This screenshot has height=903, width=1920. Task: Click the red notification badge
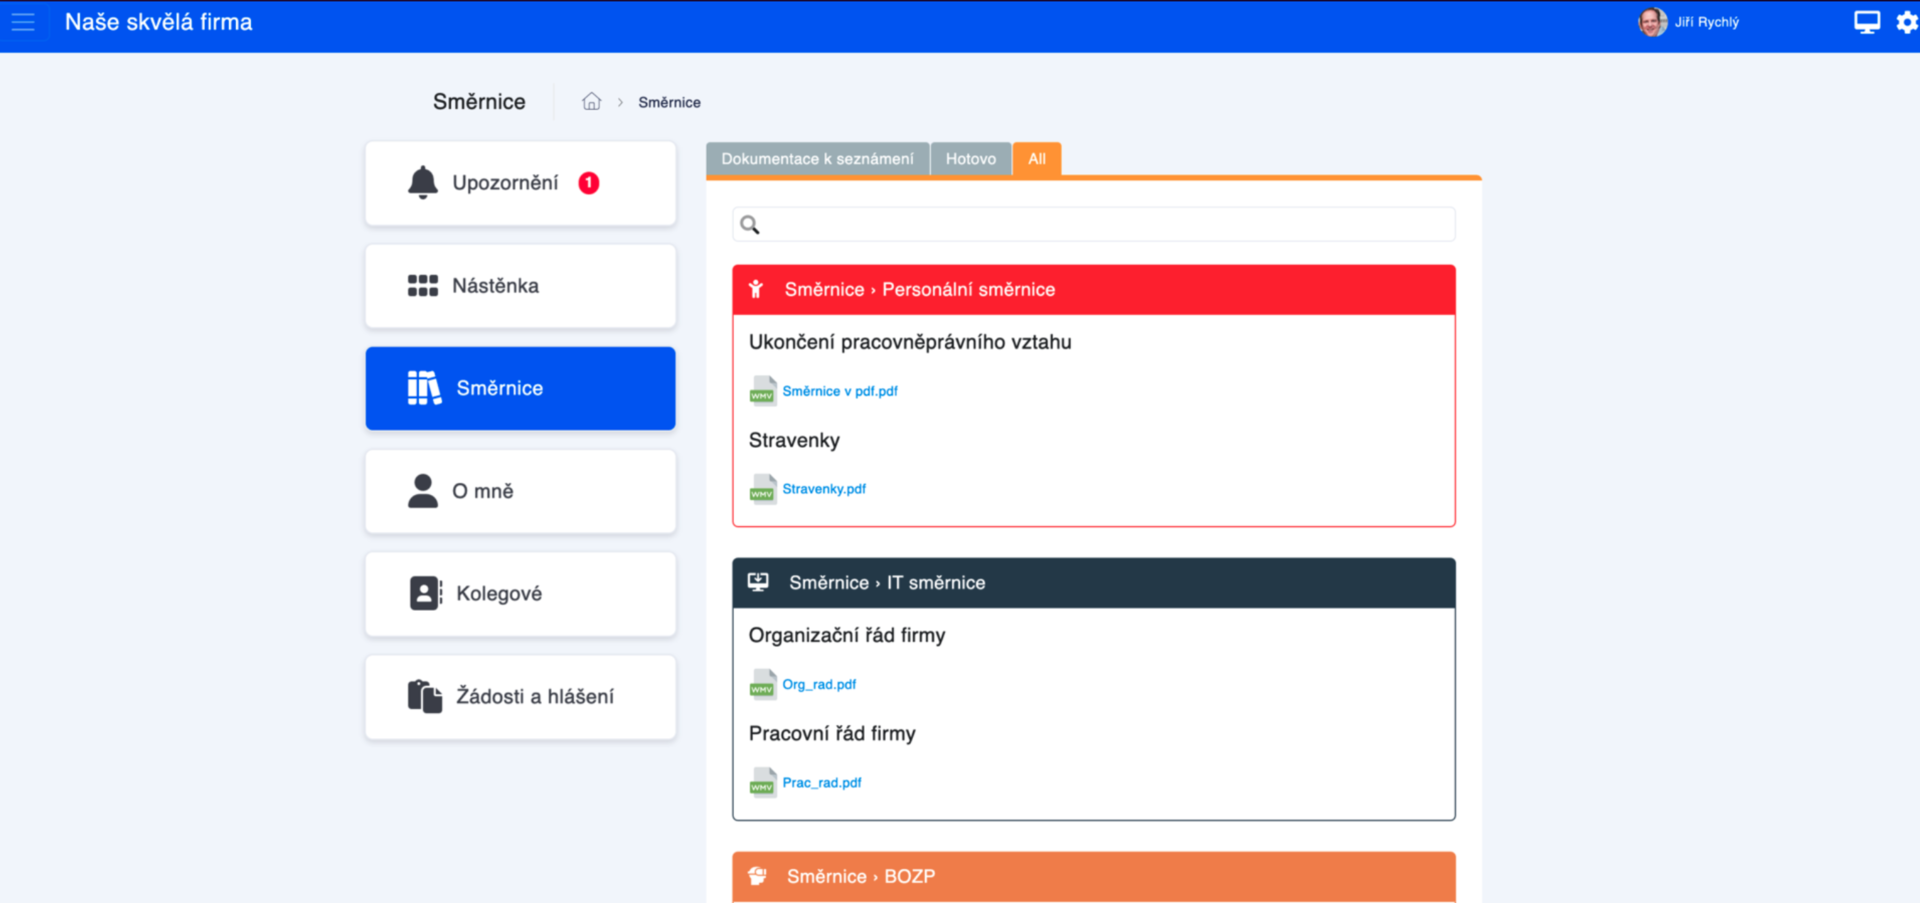589,183
